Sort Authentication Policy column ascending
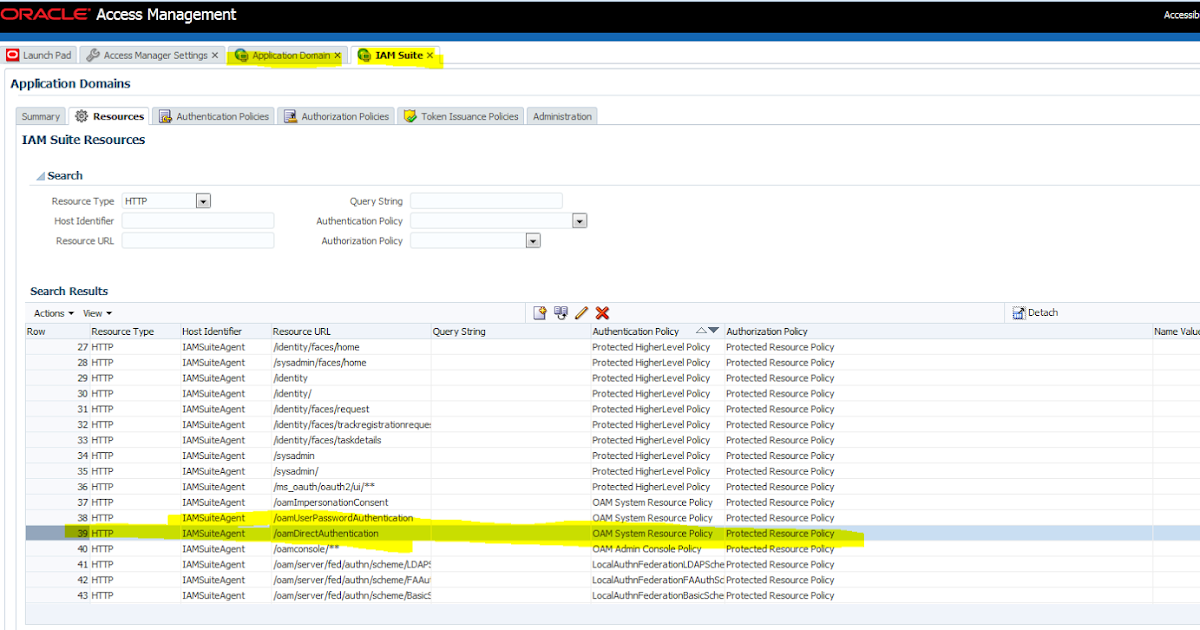This screenshot has height=630, width=1200. point(701,330)
